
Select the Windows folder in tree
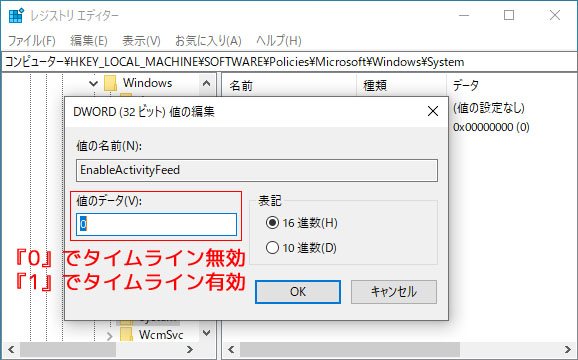pos(147,83)
